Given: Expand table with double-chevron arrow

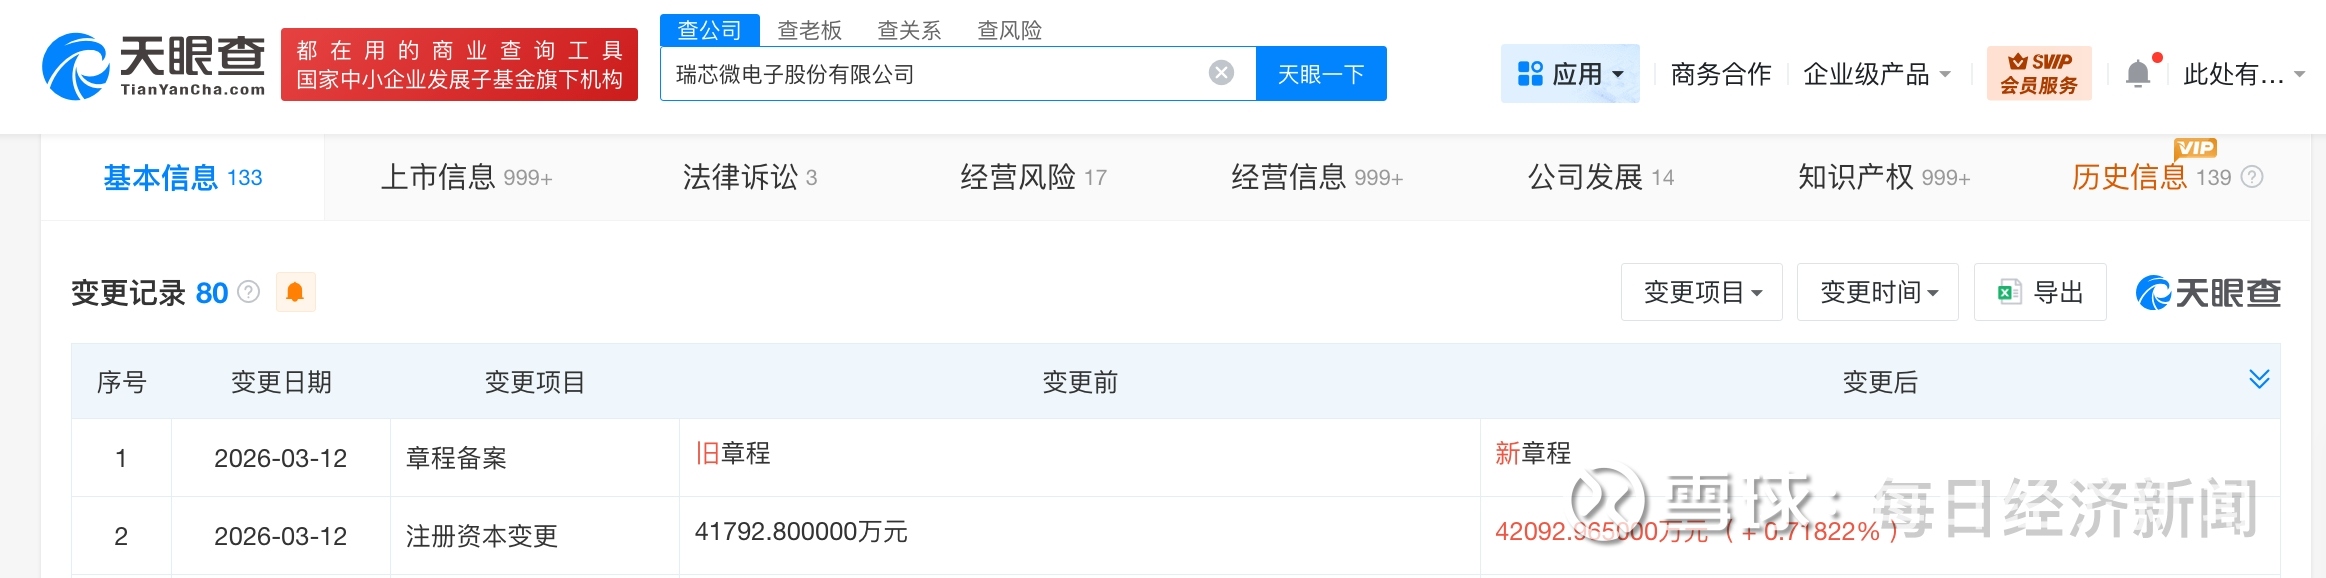Looking at the screenshot, I should (x=2259, y=379).
